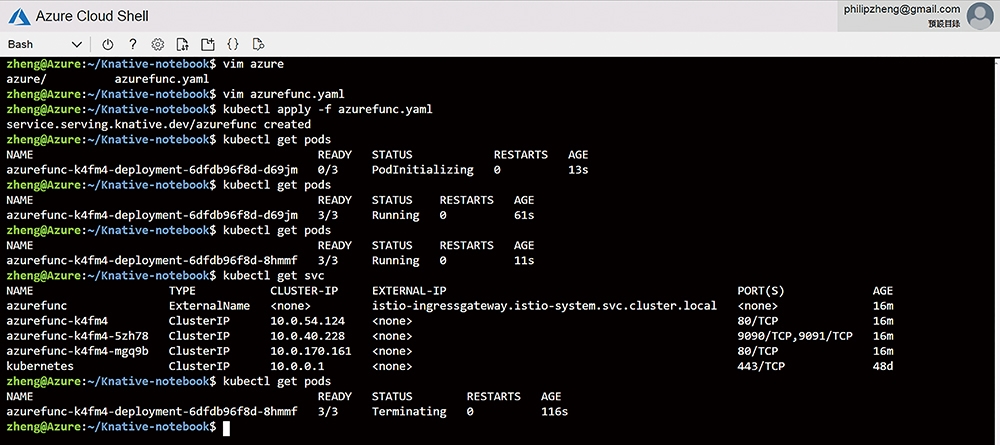
Task: Click 'service.serving.knative.dev/azurefunc created' output line
Action: tap(158, 124)
